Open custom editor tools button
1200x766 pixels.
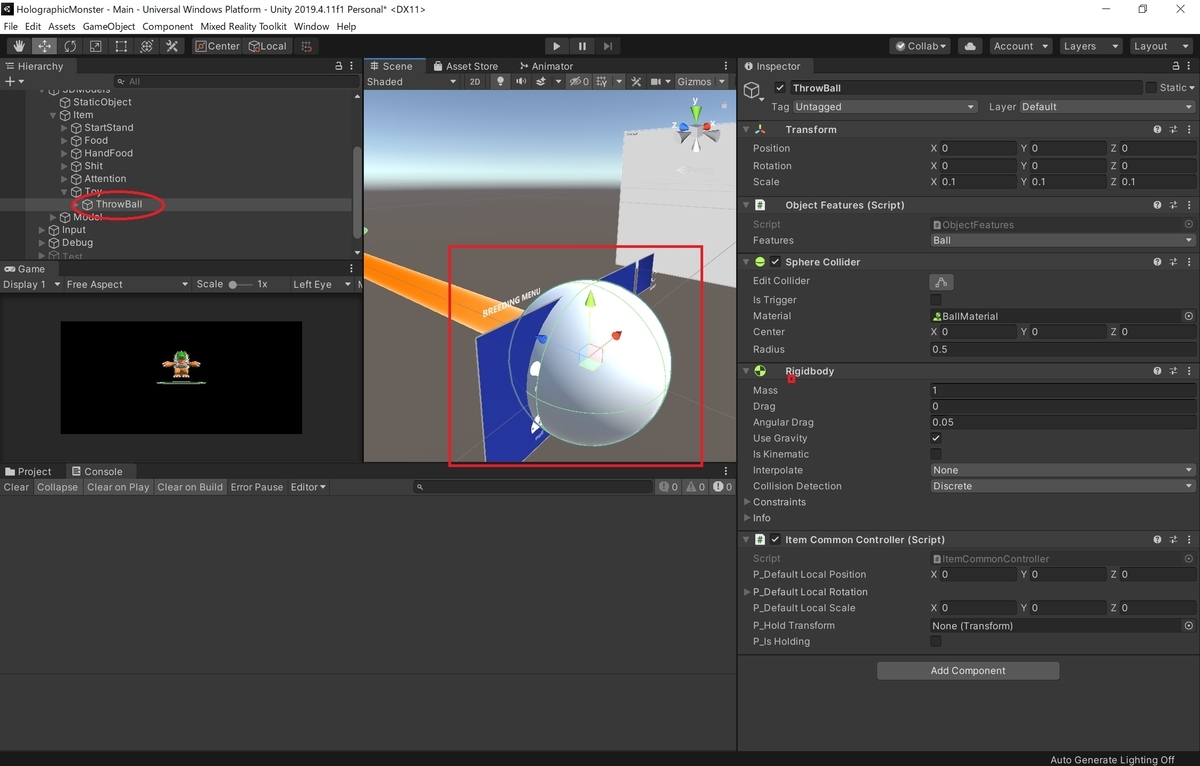tap(172, 46)
